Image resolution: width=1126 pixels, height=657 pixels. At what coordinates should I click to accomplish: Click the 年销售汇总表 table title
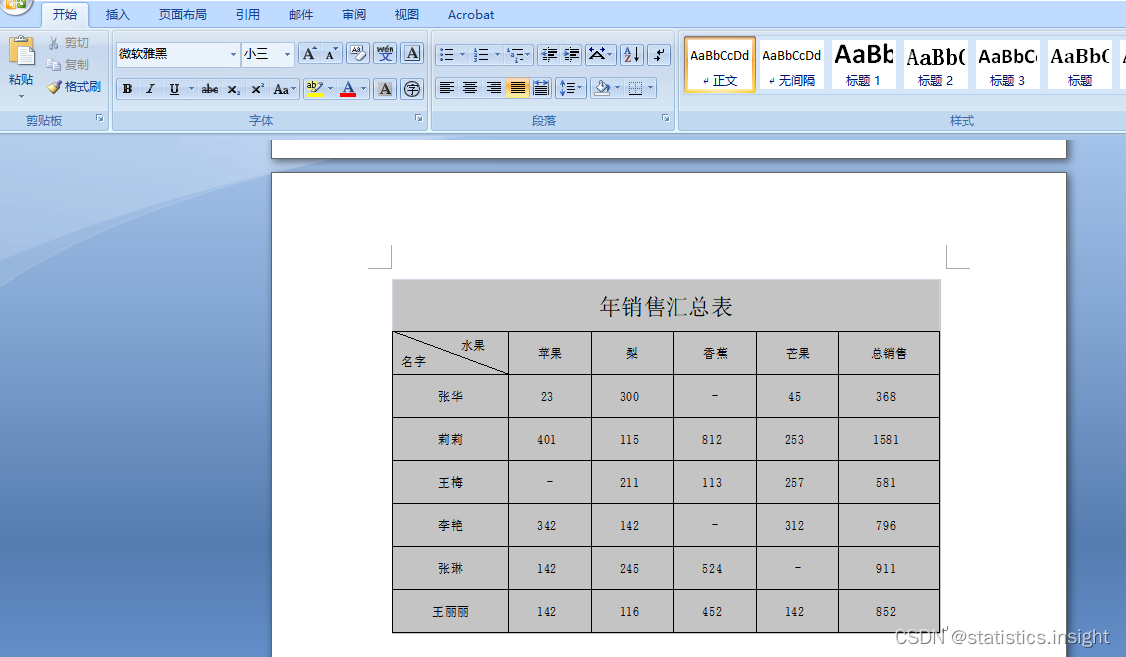pos(666,307)
